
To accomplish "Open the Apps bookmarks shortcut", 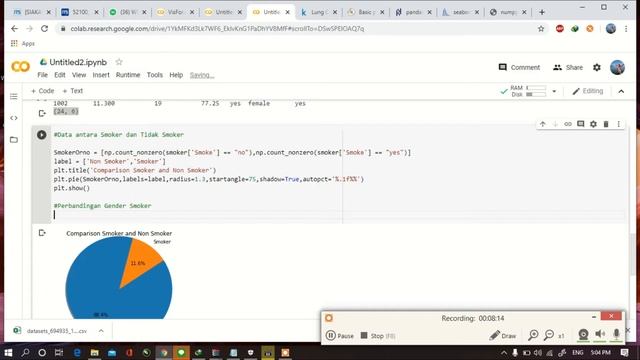I will tap(23, 43).
